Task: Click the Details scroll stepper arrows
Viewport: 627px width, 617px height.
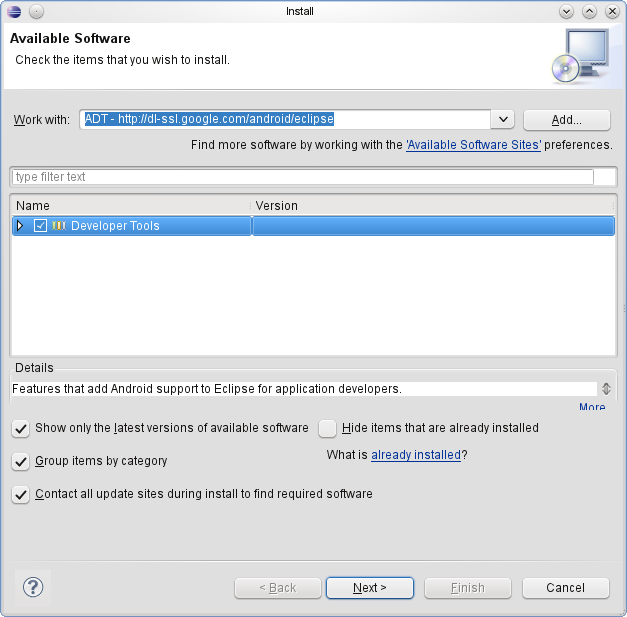Action: click(x=606, y=389)
